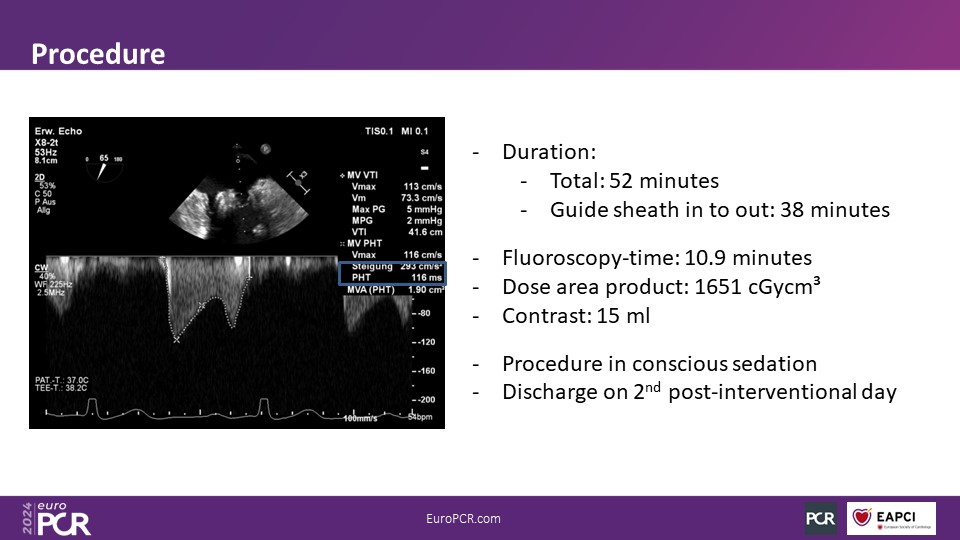This screenshot has width=960, height=540.
Task: Open the EuroPCR.com link
Action: 463,518
